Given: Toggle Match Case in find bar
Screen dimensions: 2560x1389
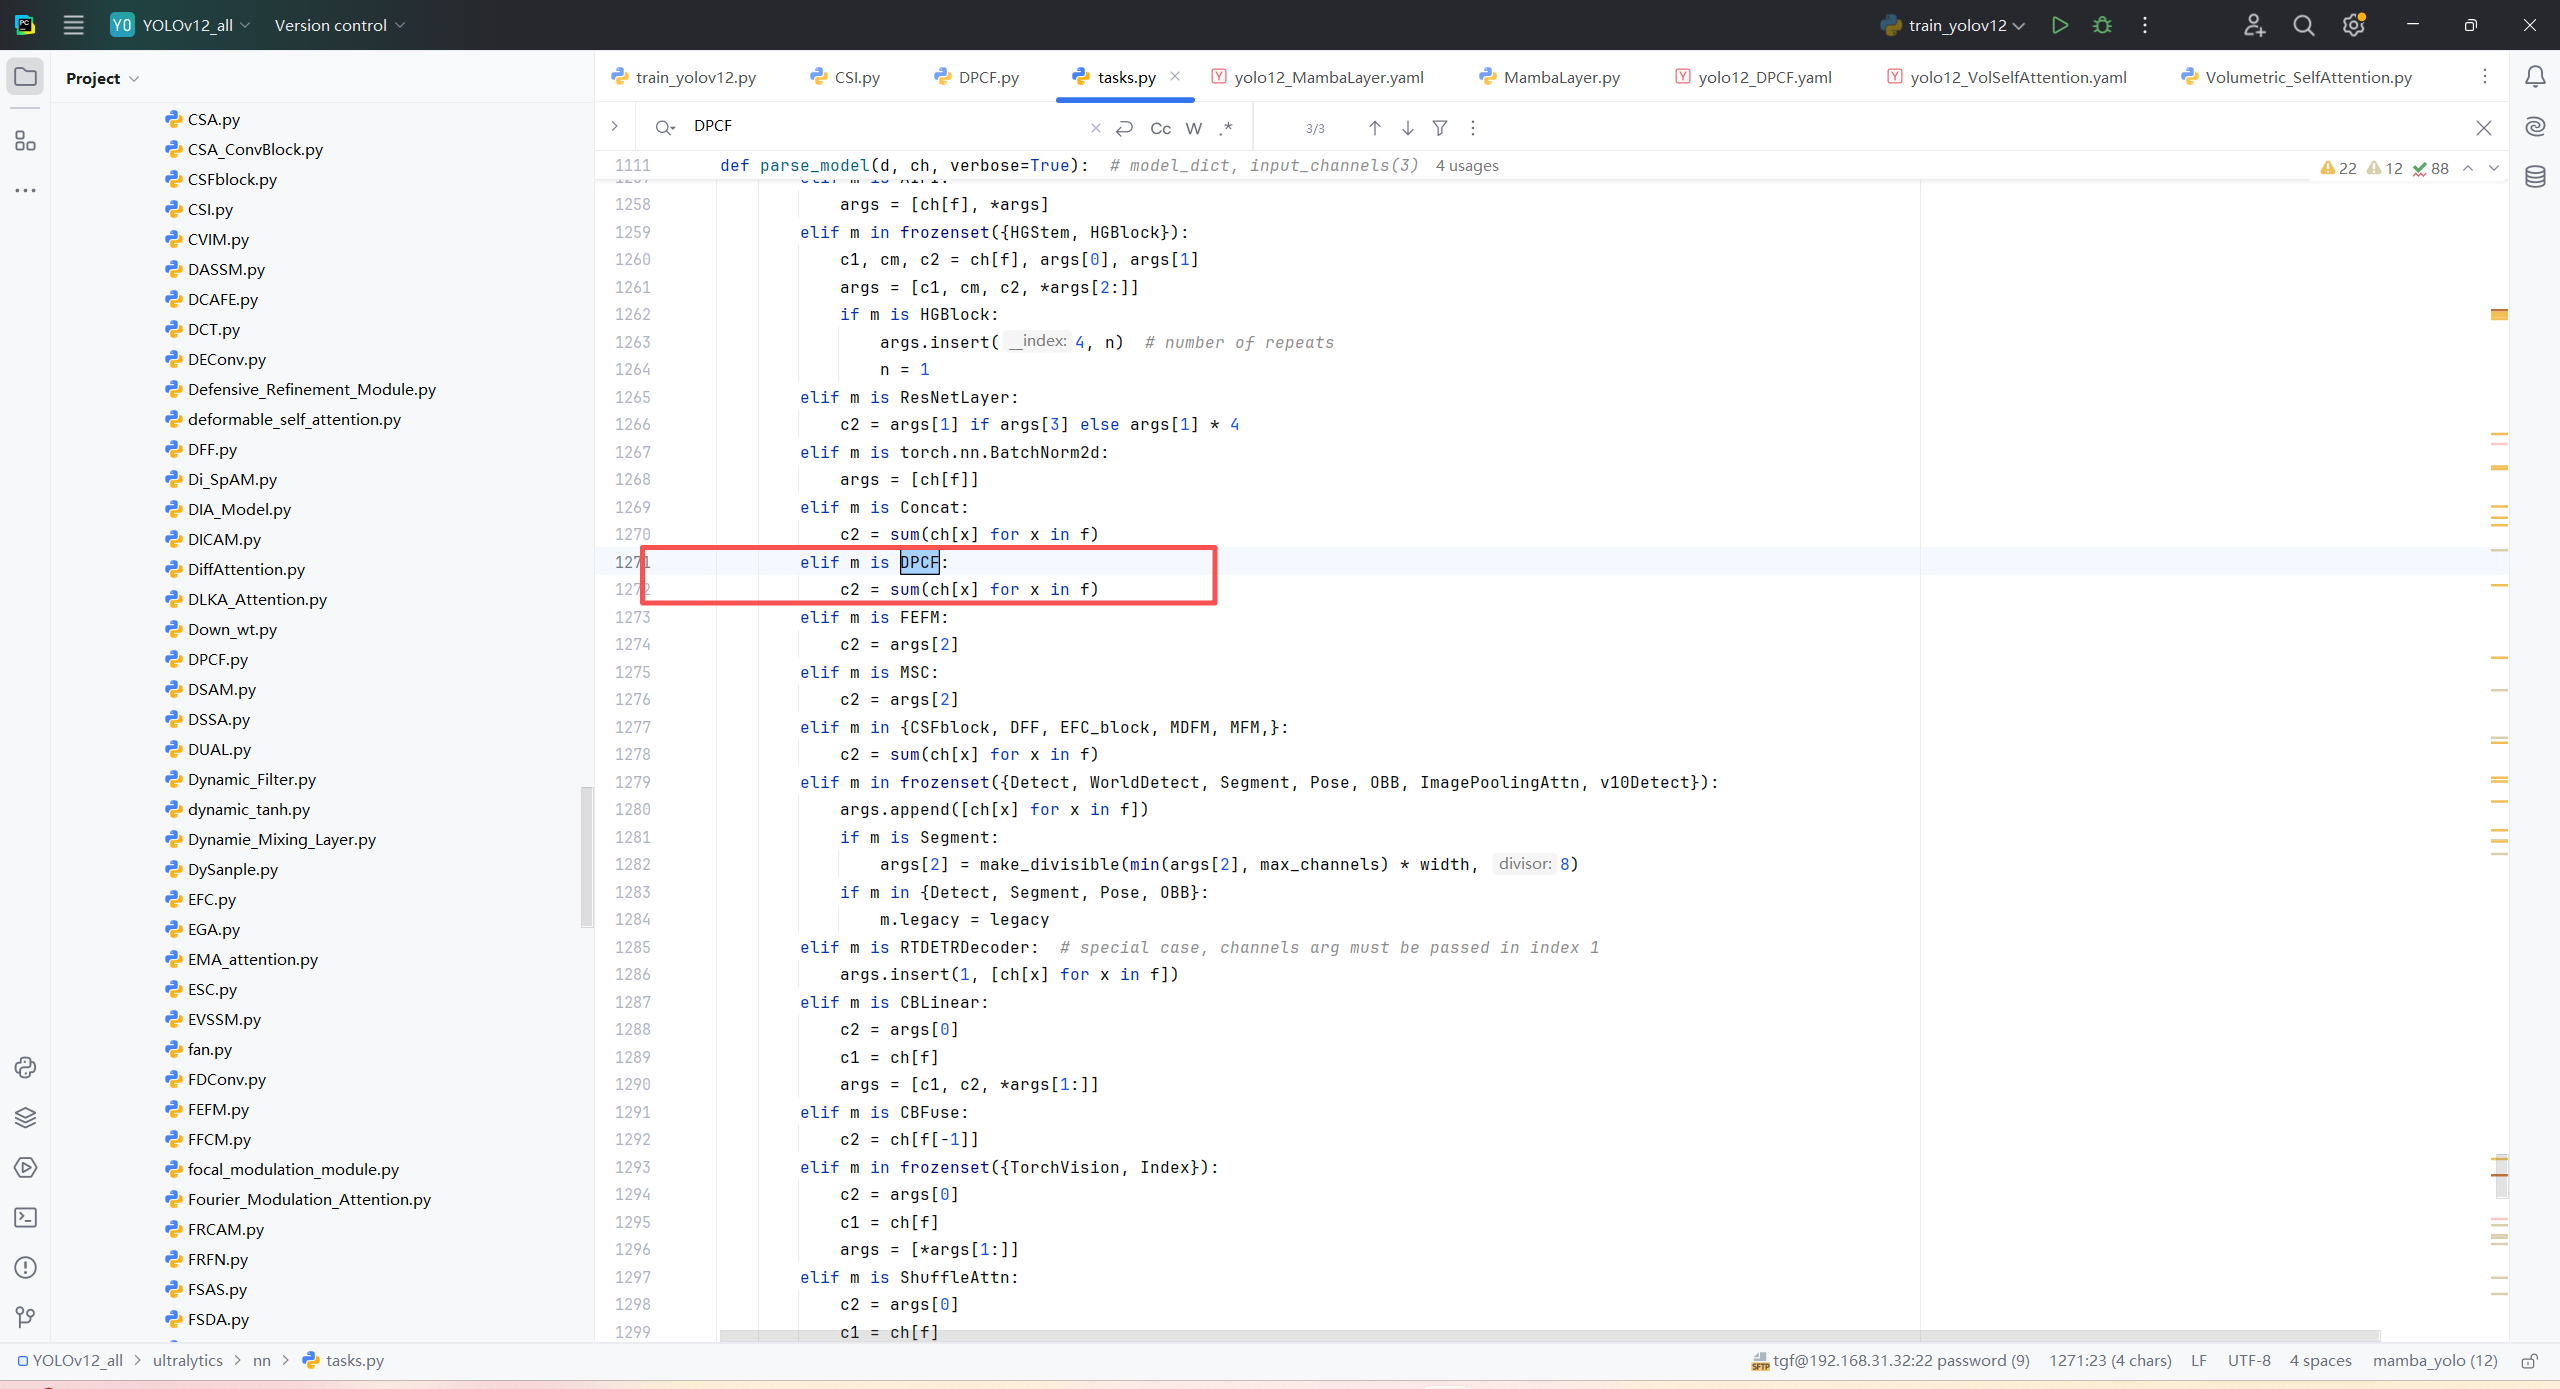Looking at the screenshot, I should pyautogui.click(x=1160, y=128).
